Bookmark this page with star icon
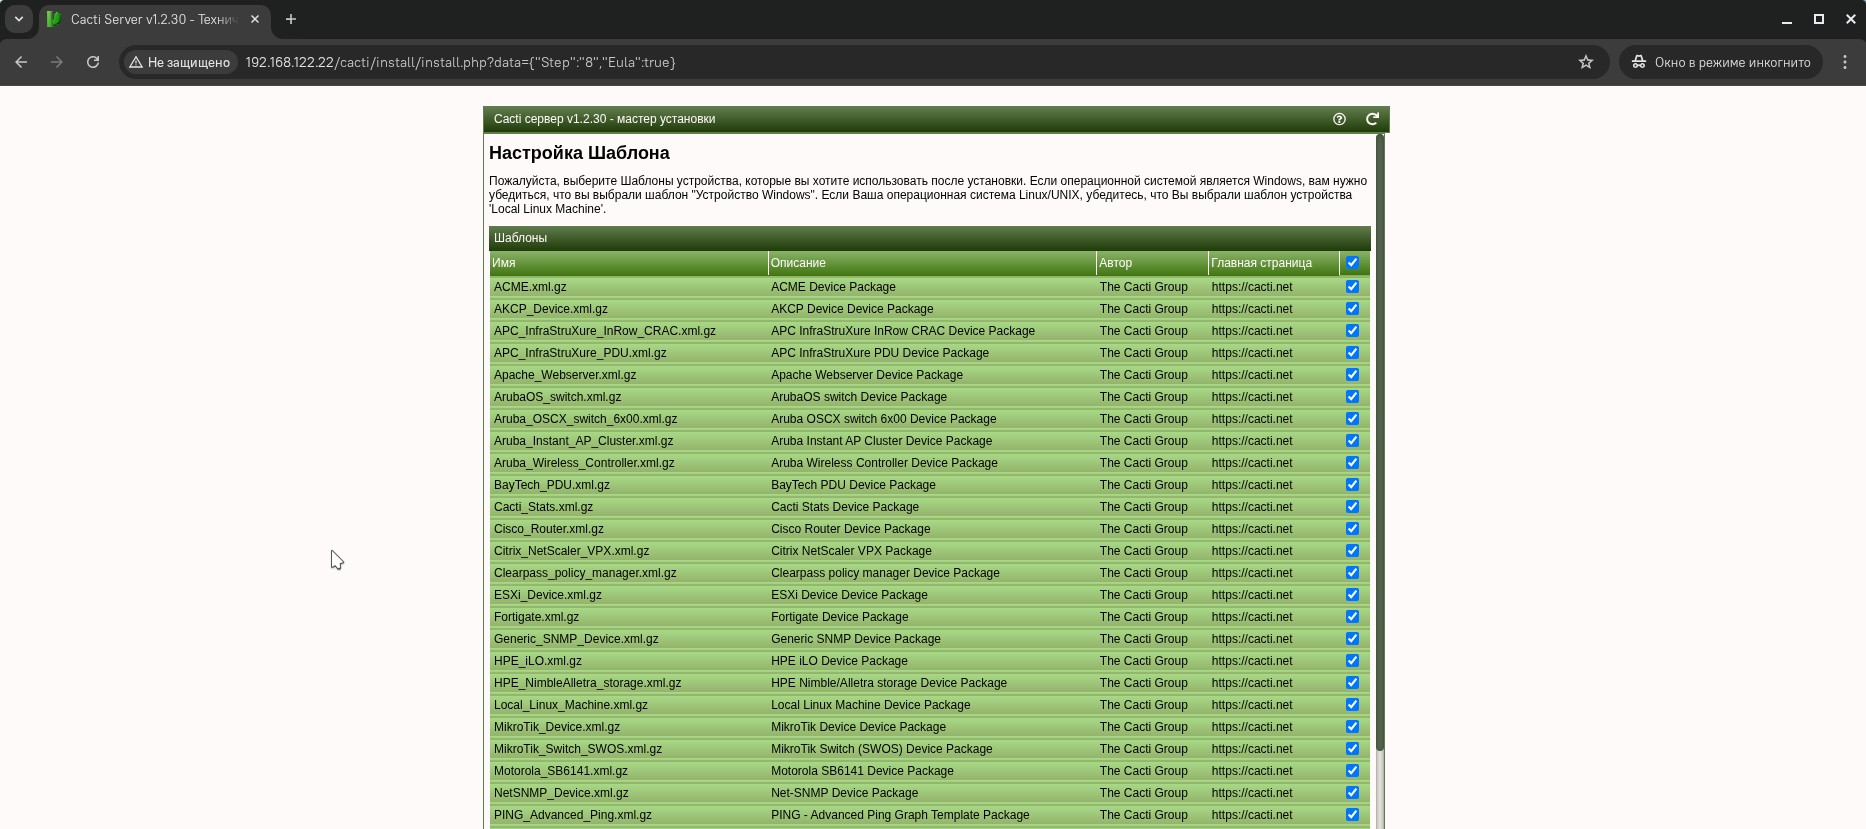 [1586, 62]
